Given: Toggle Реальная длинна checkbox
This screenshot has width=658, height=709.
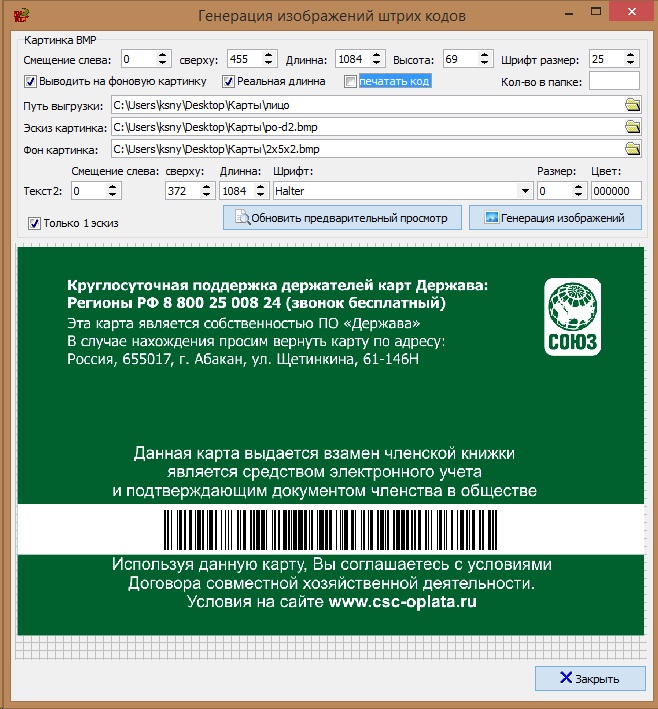Looking at the screenshot, I should coord(228,81).
